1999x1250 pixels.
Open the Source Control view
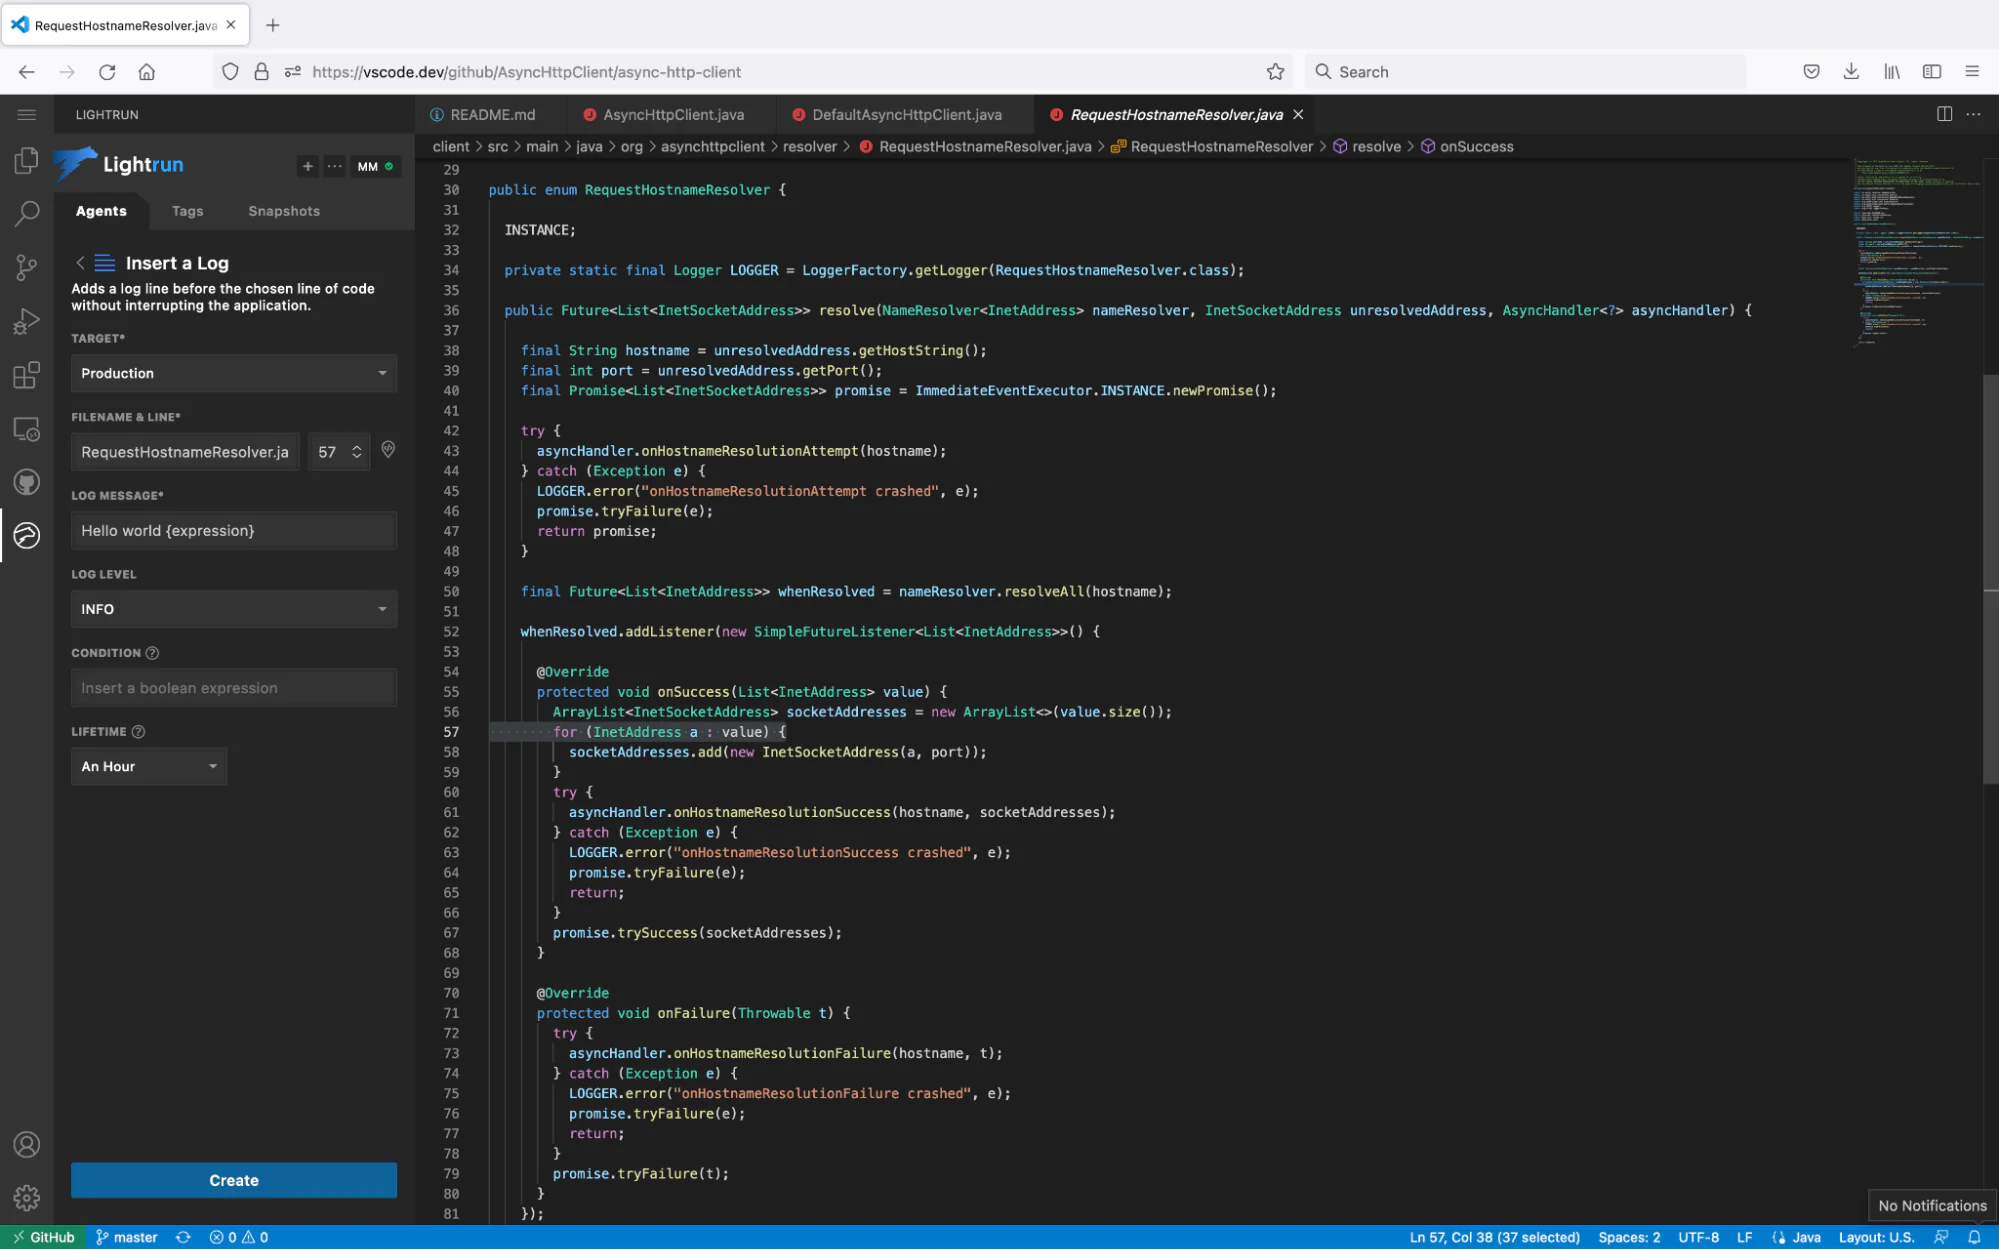click(27, 267)
